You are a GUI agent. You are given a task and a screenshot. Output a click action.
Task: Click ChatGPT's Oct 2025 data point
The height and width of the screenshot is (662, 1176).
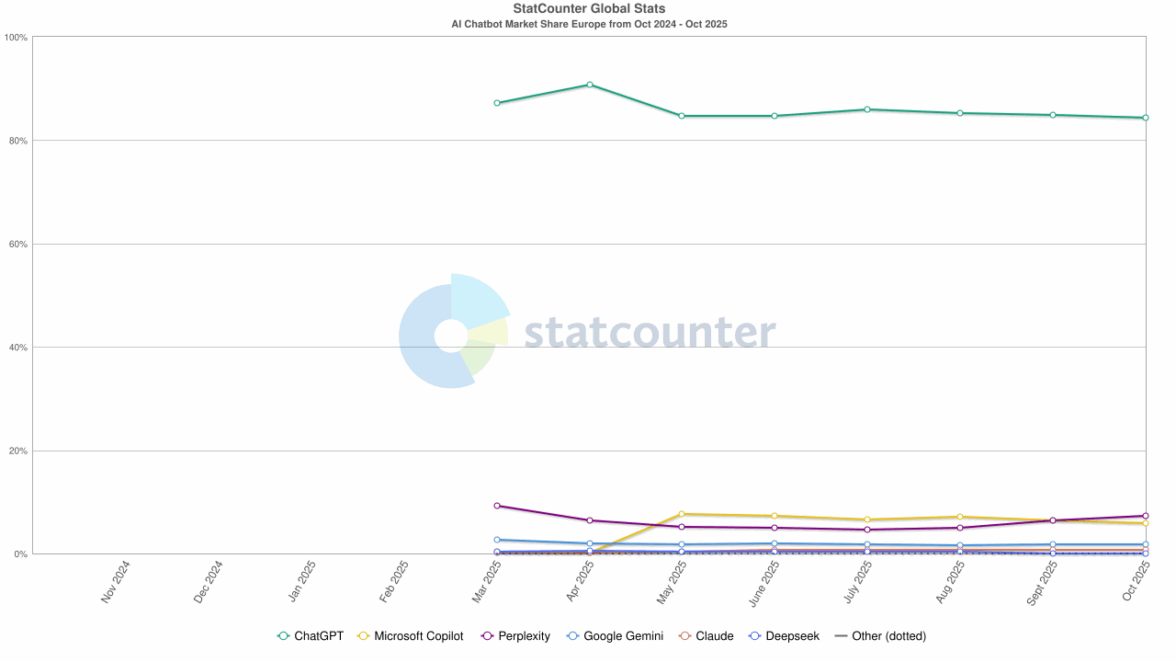[1145, 118]
